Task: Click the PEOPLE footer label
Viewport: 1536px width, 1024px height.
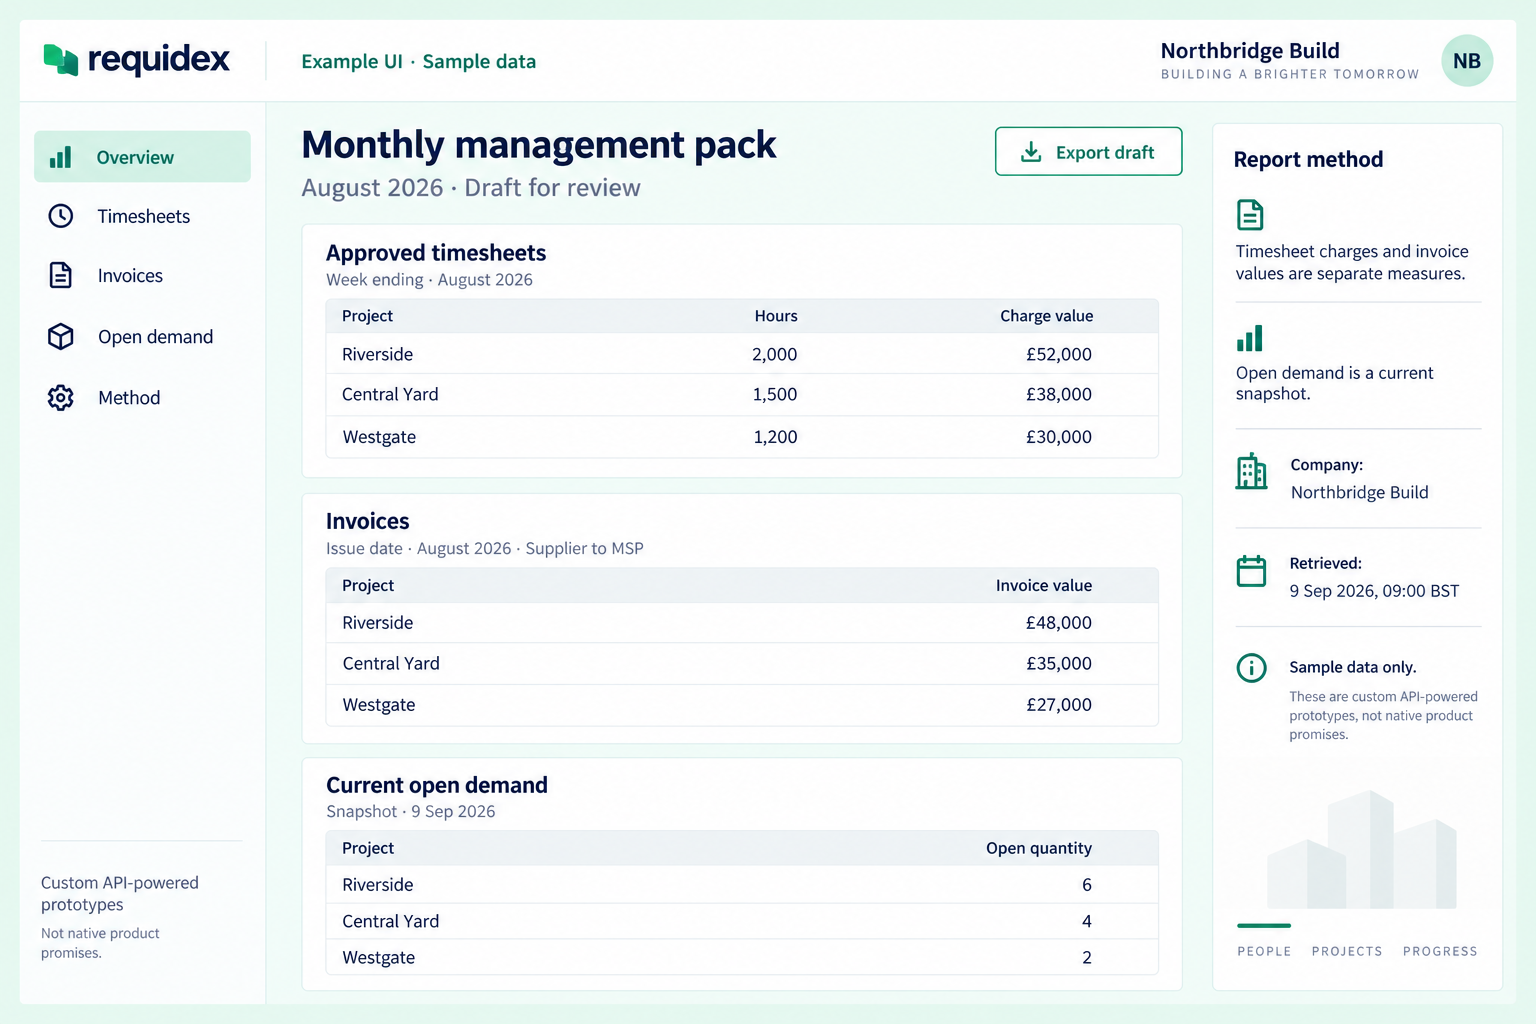Action: click(x=1264, y=951)
